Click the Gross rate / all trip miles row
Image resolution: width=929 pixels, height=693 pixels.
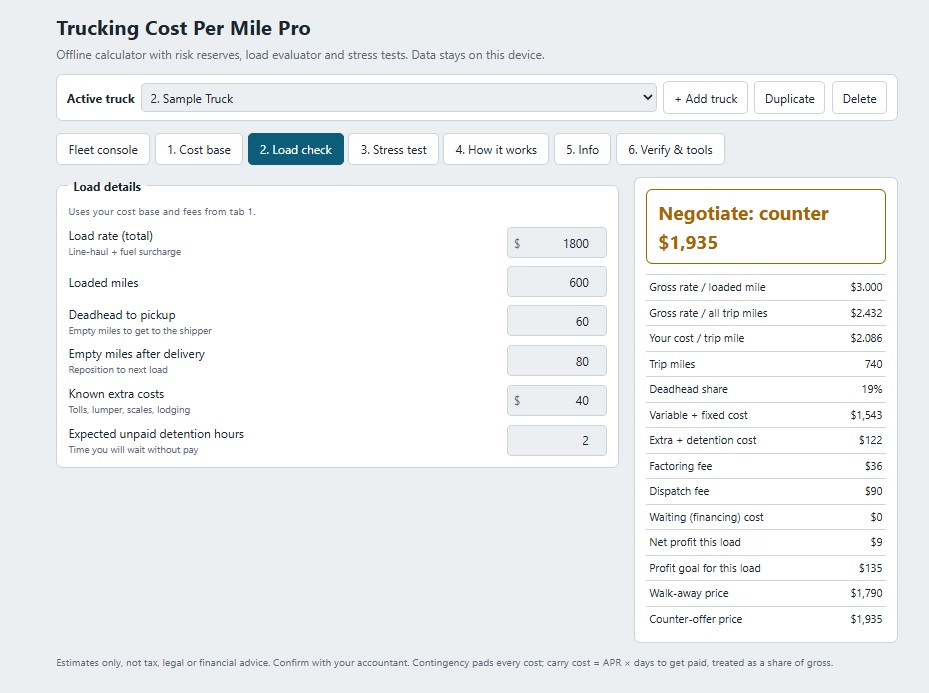(x=765, y=313)
